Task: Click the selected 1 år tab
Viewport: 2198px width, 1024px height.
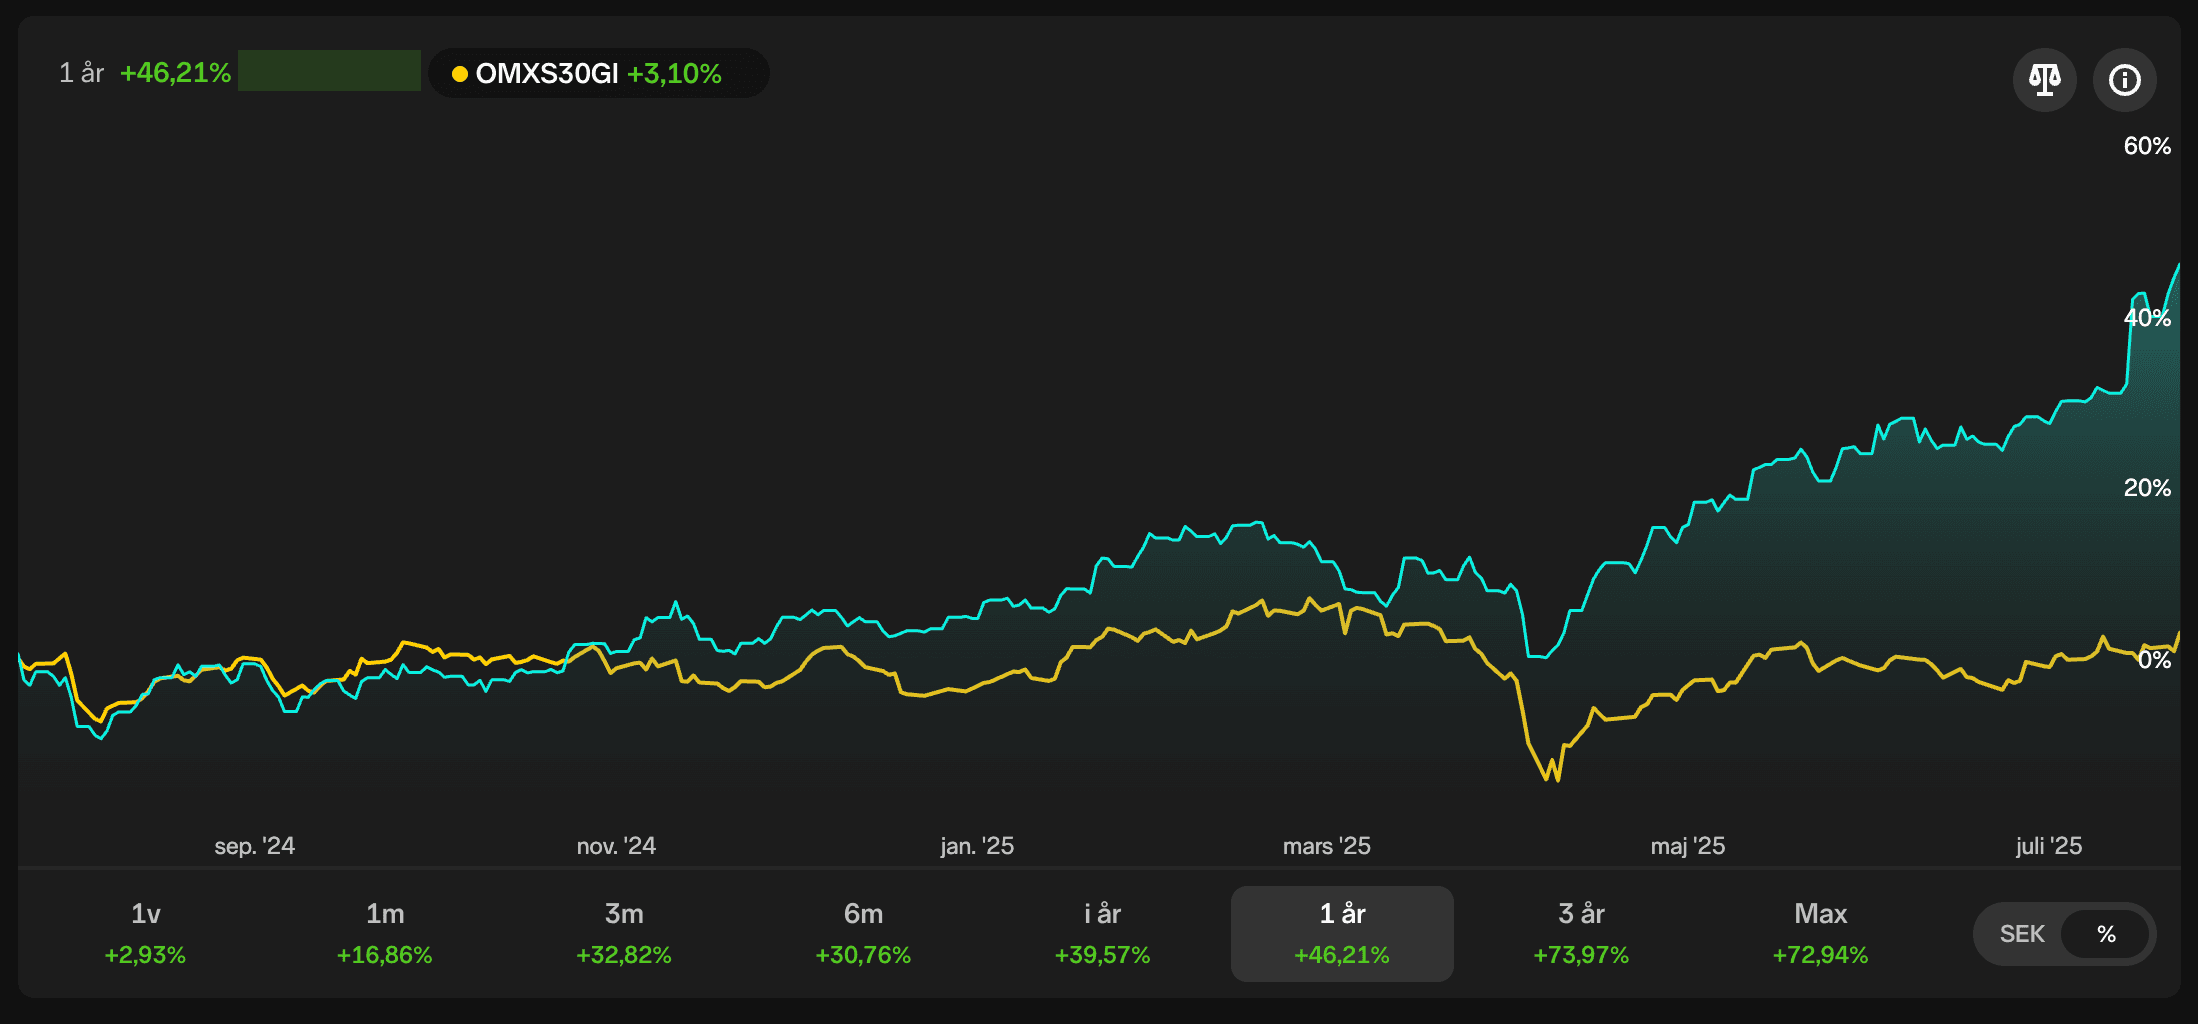Action: pyautogui.click(x=1342, y=933)
